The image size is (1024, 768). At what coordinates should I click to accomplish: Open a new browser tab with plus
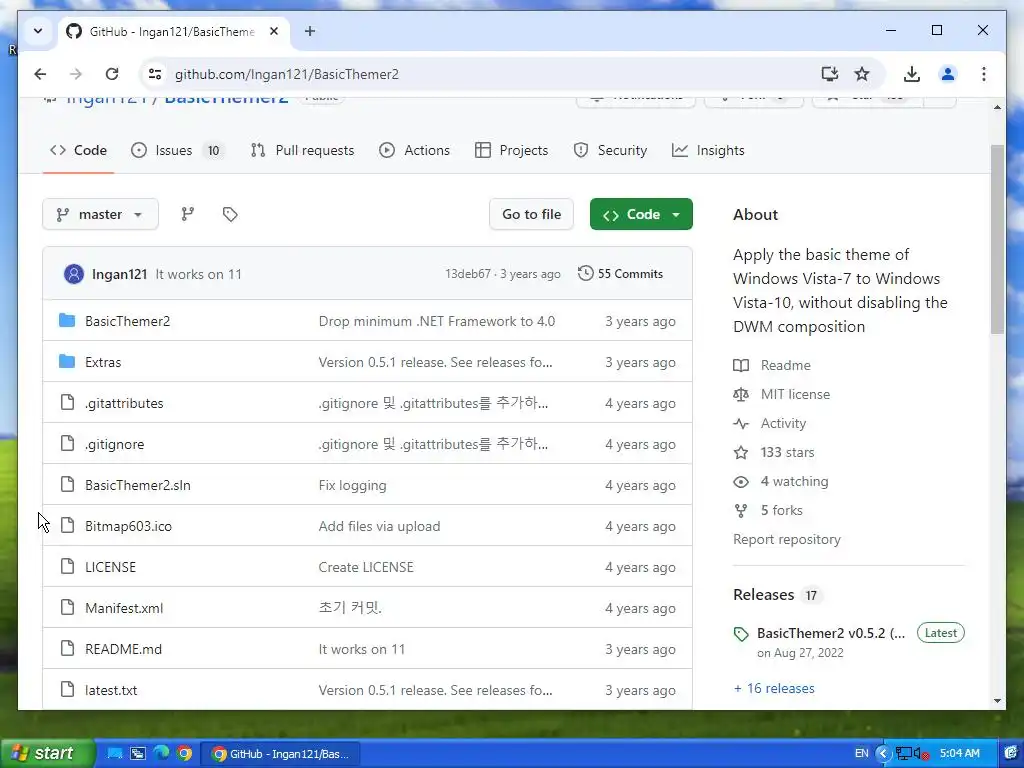(310, 31)
